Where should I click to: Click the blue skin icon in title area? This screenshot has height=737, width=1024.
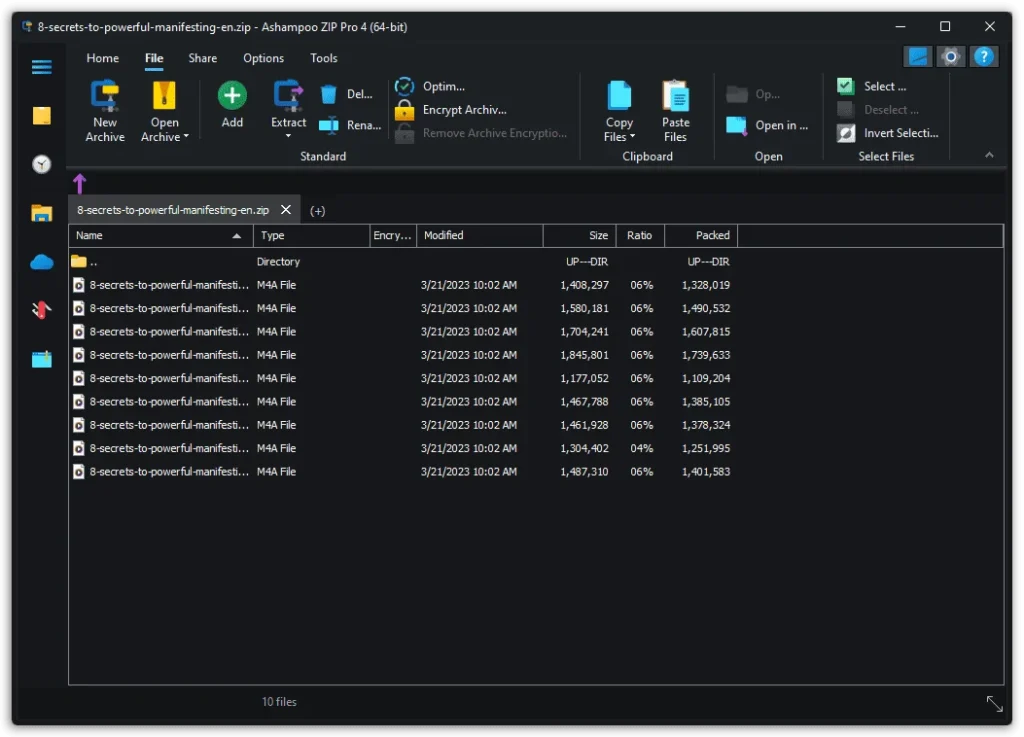918,57
